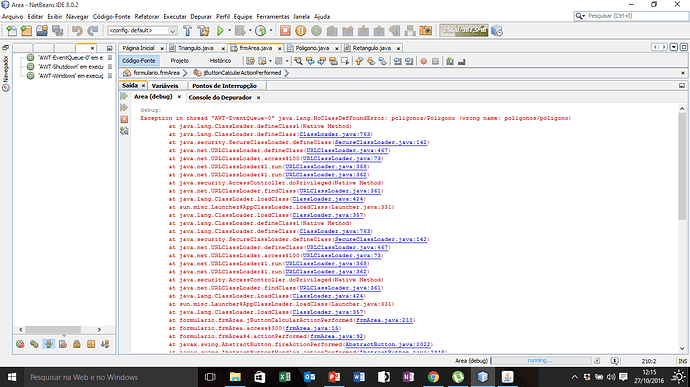Image resolution: width=690 pixels, height=387 pixels.
Task: Switch to the Poligono.java tab
Action: (312, 48)
